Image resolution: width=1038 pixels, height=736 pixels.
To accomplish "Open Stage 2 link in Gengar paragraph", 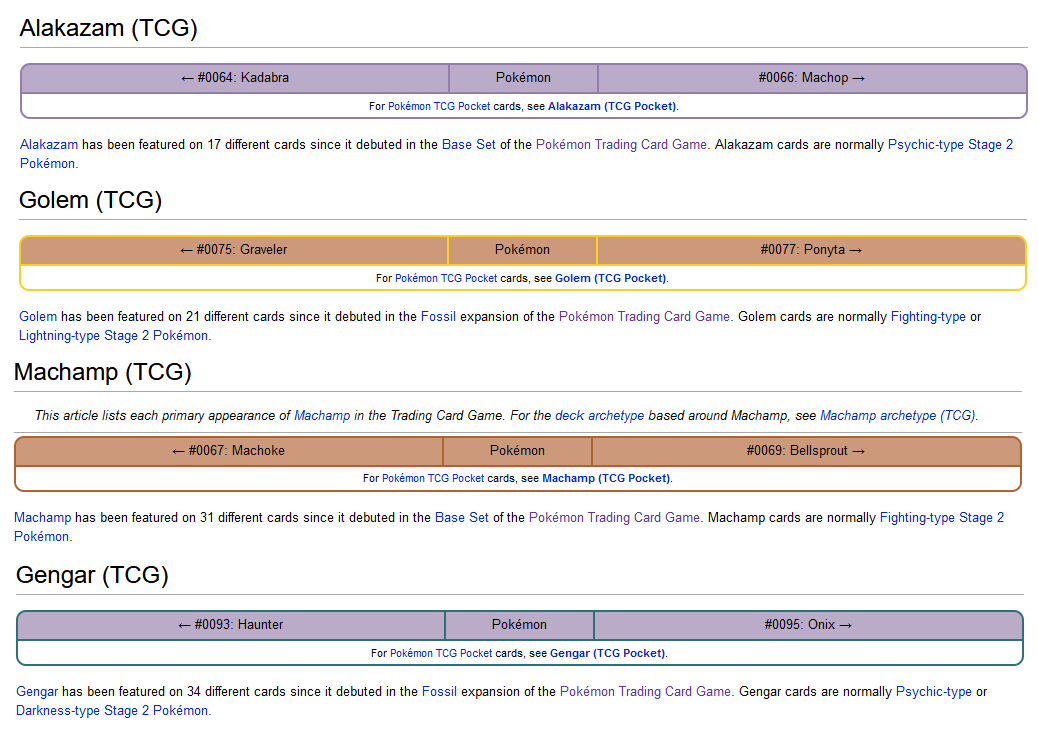I will pyautogui.click(x=126, y=712).
